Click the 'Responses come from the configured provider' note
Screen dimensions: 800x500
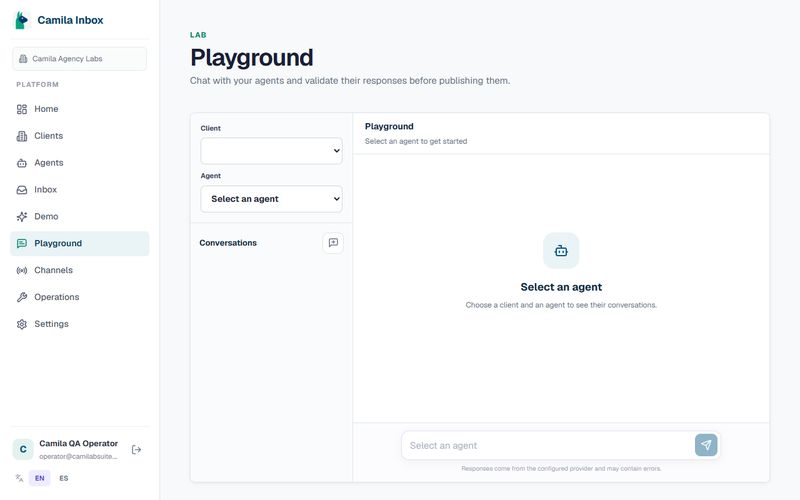click(x=561, y=468)
